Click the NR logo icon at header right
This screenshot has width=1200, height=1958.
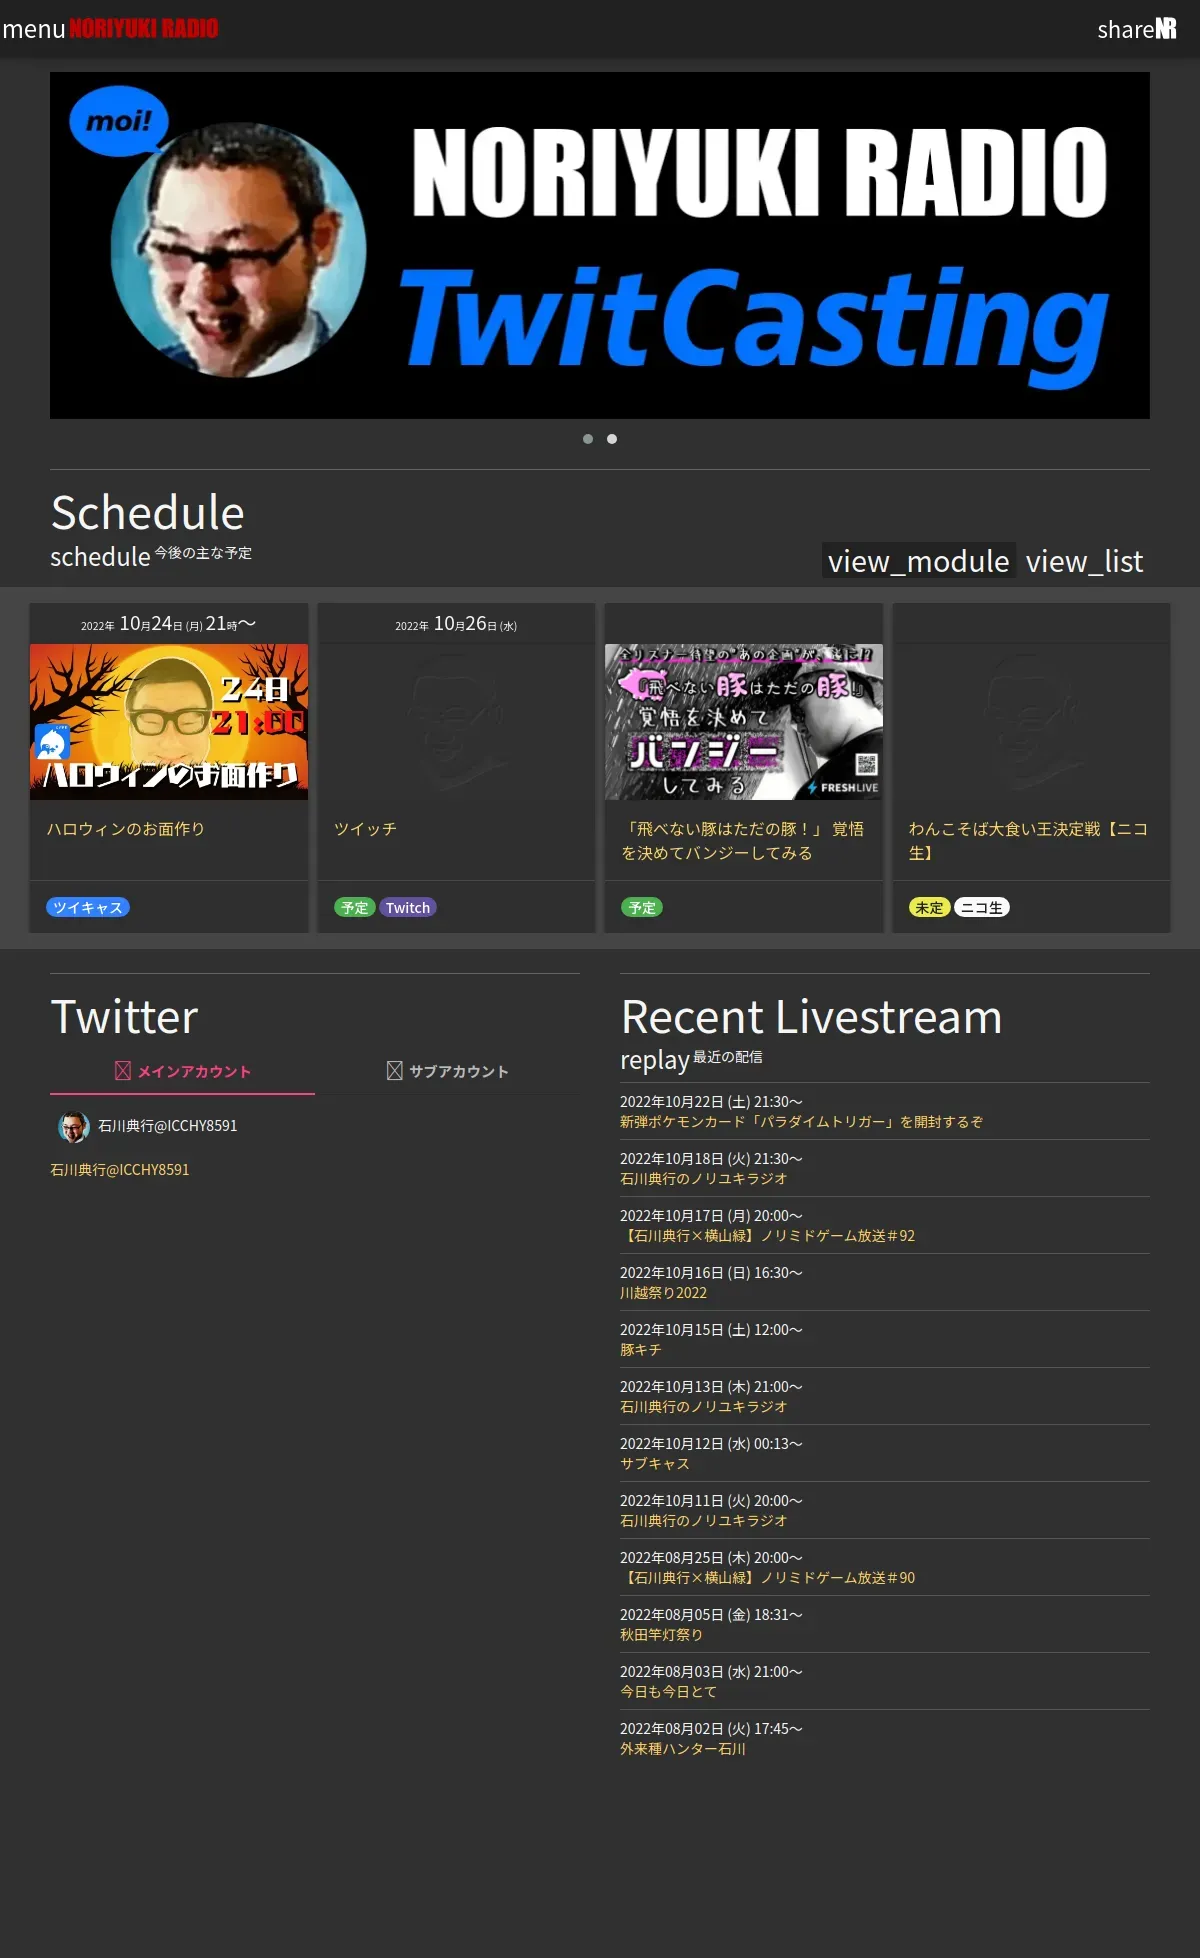tap(1166, 29)
